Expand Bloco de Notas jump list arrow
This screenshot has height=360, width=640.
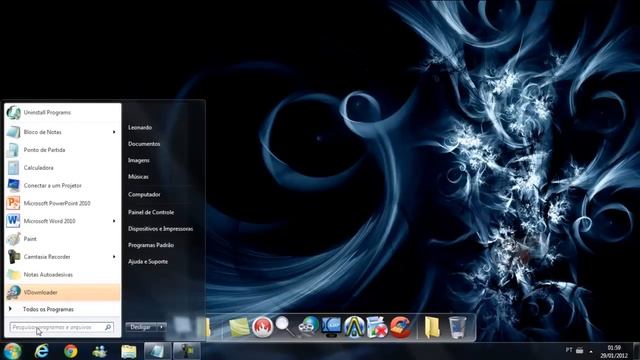tap(114, 132)
